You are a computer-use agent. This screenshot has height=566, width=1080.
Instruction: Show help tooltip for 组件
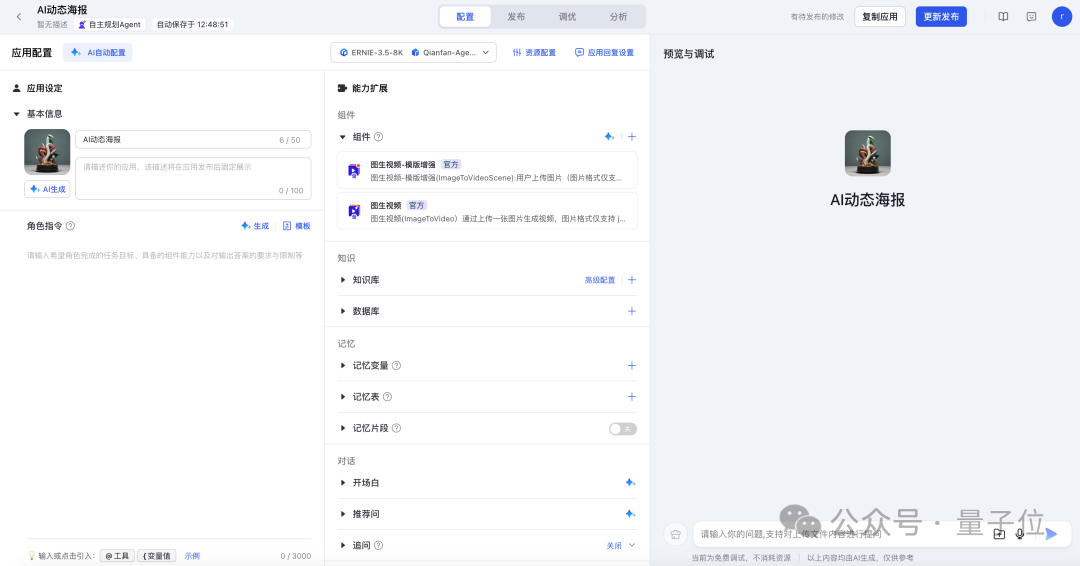click(x=378, y=137)
